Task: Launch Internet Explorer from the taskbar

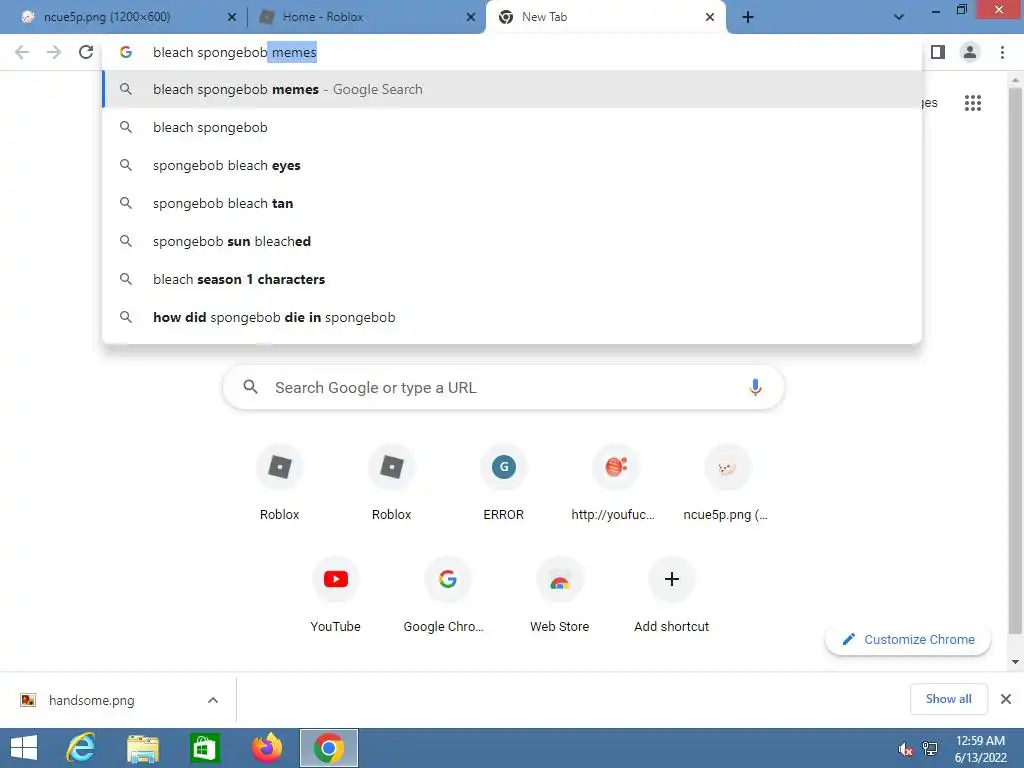Action: point(81,748)
